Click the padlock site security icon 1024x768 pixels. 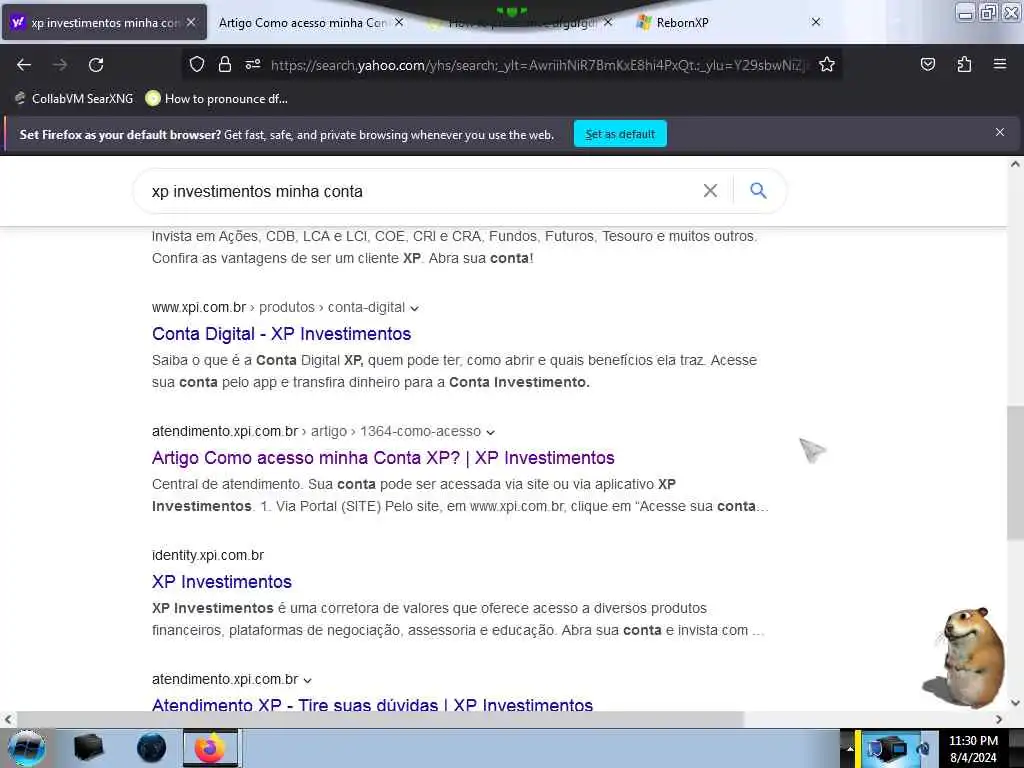(x=225, y=64)
